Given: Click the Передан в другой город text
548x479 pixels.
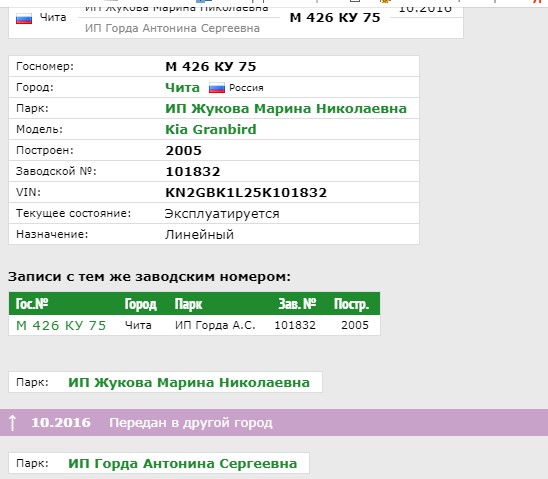Looking at the screenshot, I should (191, 423).
